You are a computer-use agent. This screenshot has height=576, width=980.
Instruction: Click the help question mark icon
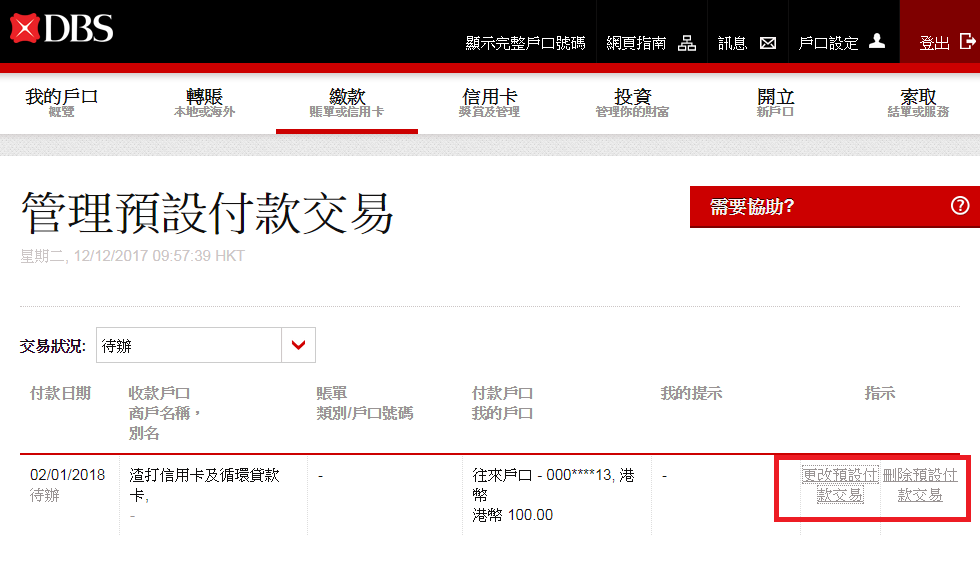[960, 206]
